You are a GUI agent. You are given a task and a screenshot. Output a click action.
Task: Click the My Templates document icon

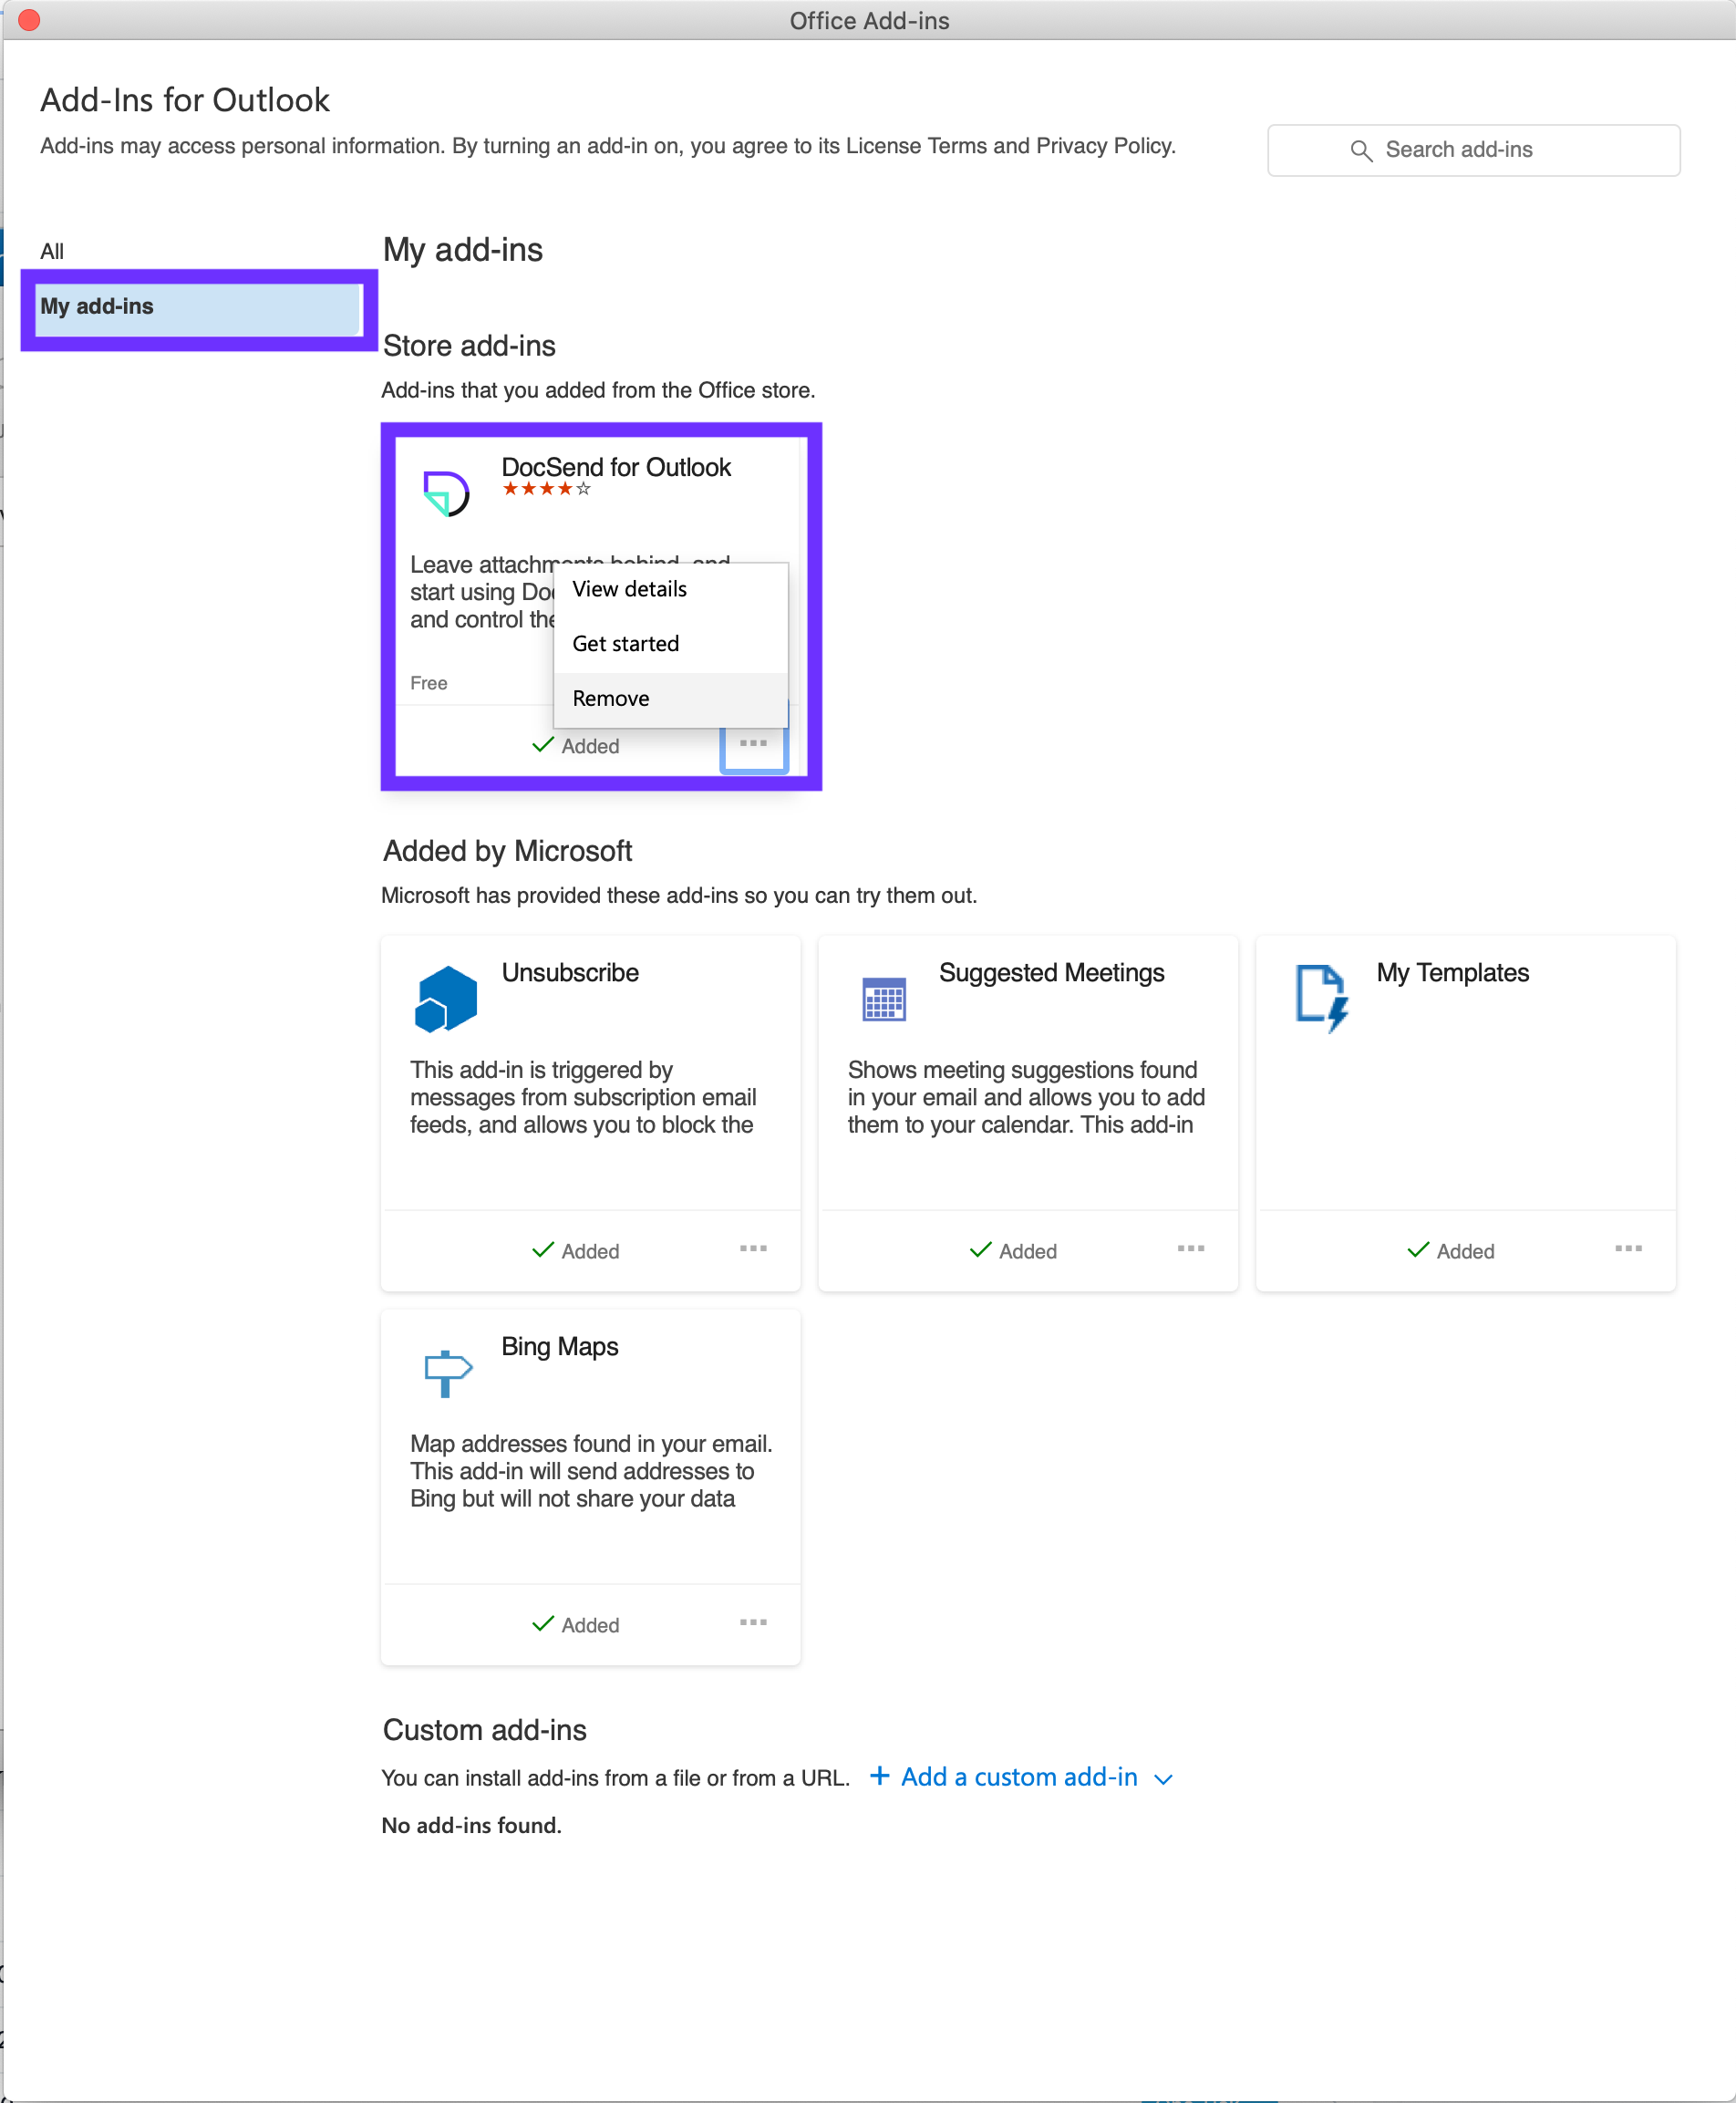[x=1321, y=998]
